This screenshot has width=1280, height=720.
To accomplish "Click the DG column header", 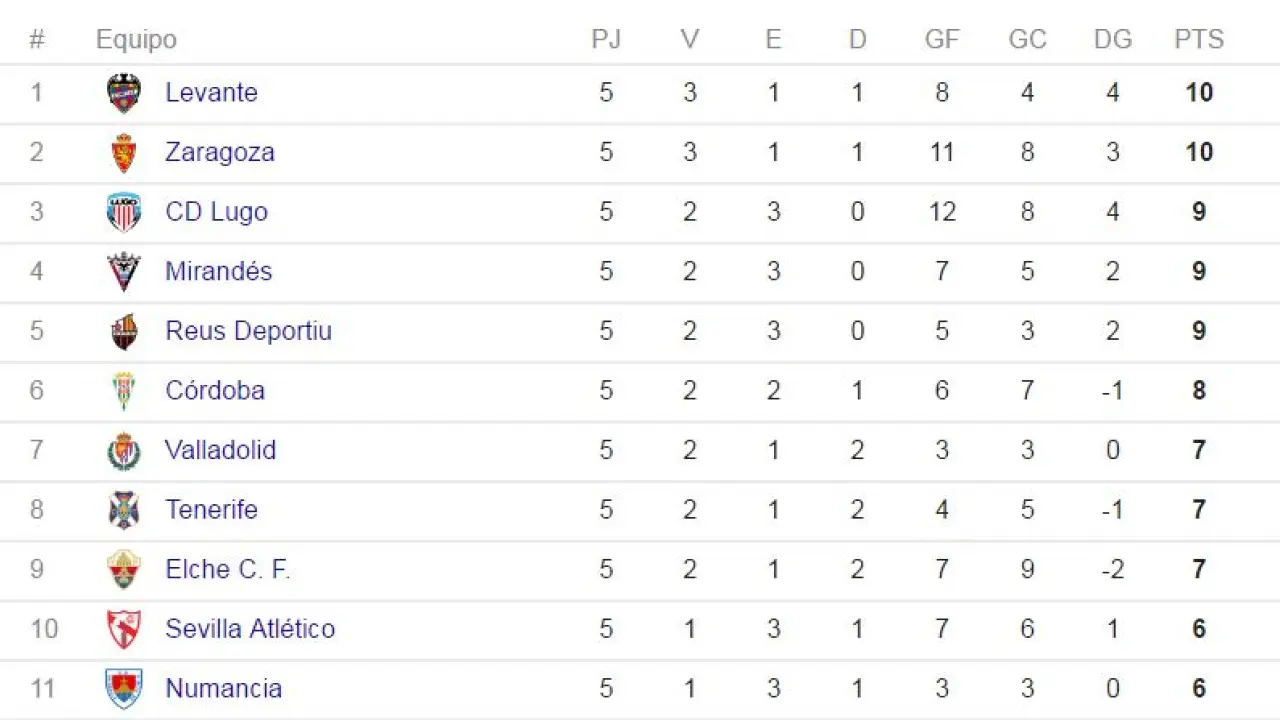I will point(1113,39).
